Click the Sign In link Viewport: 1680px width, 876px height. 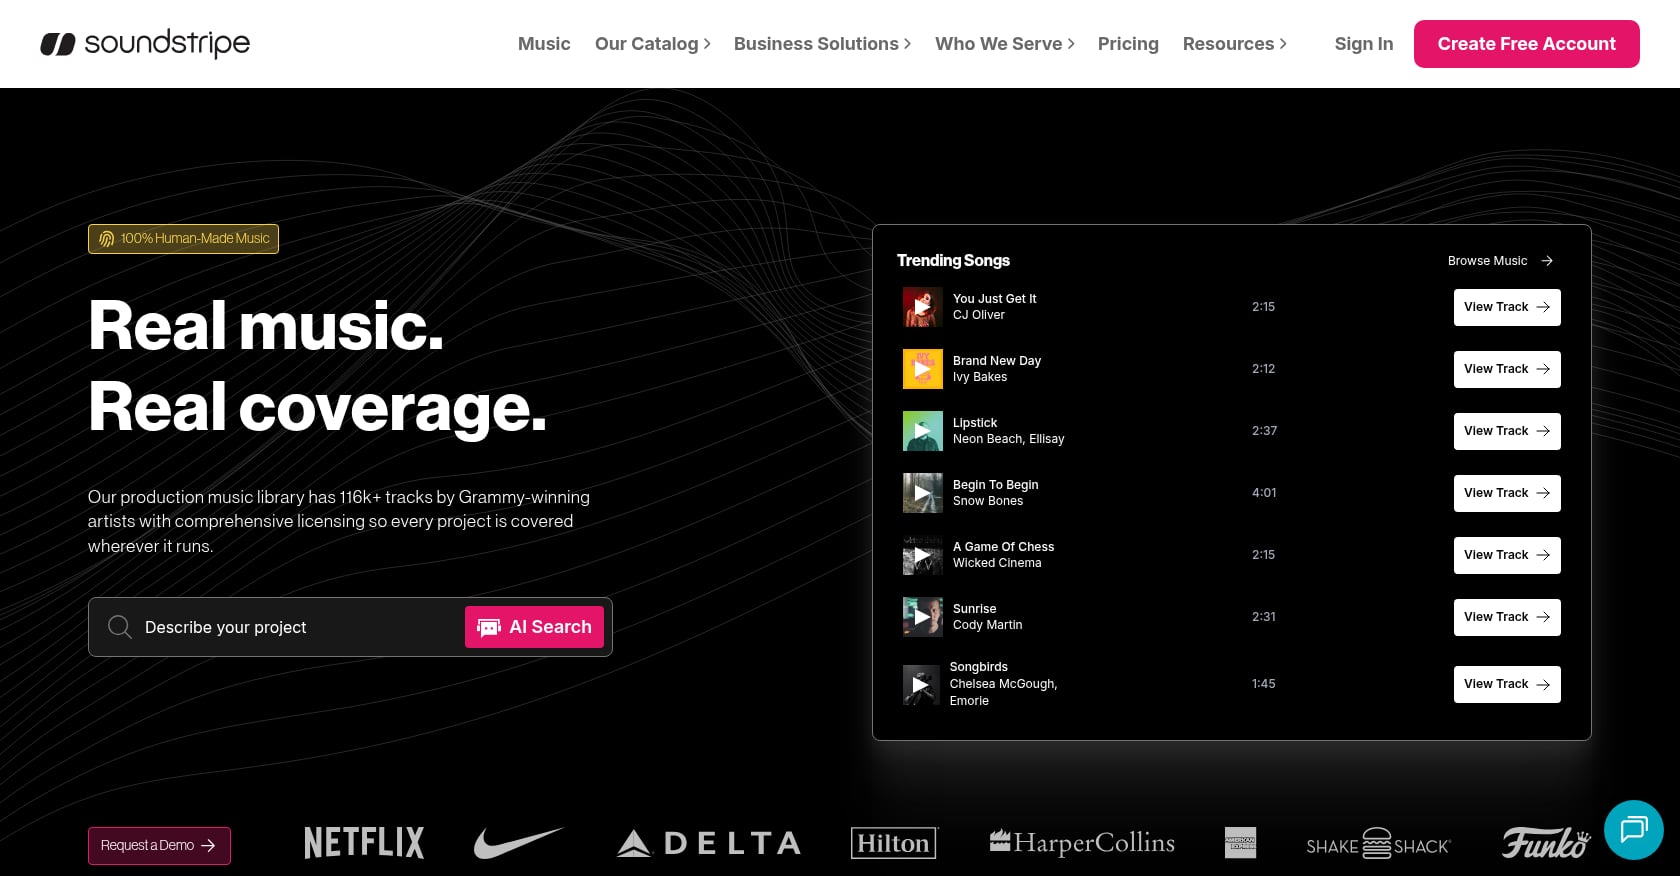tap(1363, 44)
